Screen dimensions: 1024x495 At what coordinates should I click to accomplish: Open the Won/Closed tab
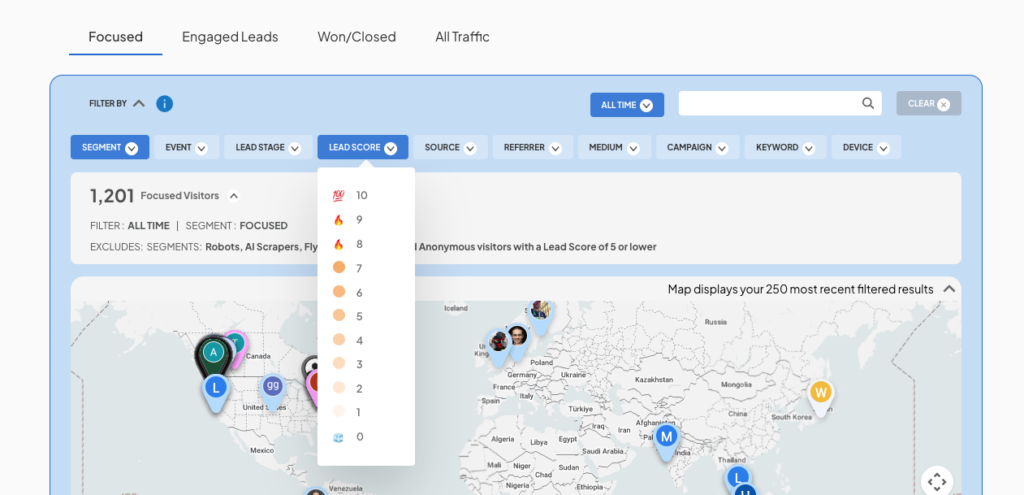tap(357, 37)
